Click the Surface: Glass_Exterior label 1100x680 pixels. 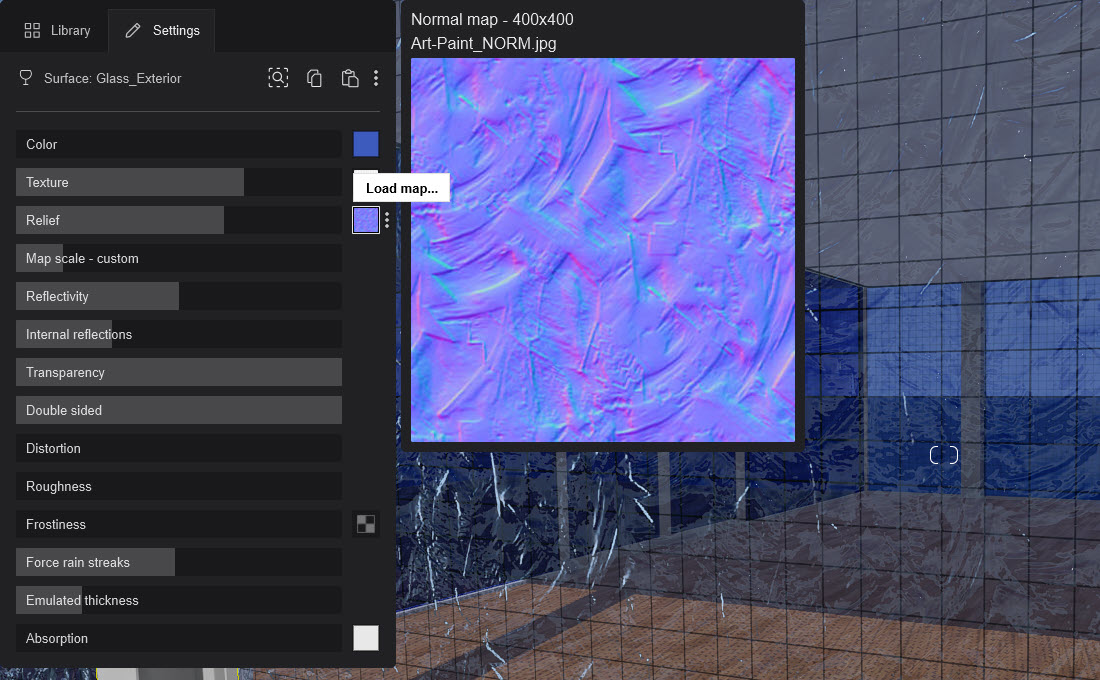[x=112, y=78]
